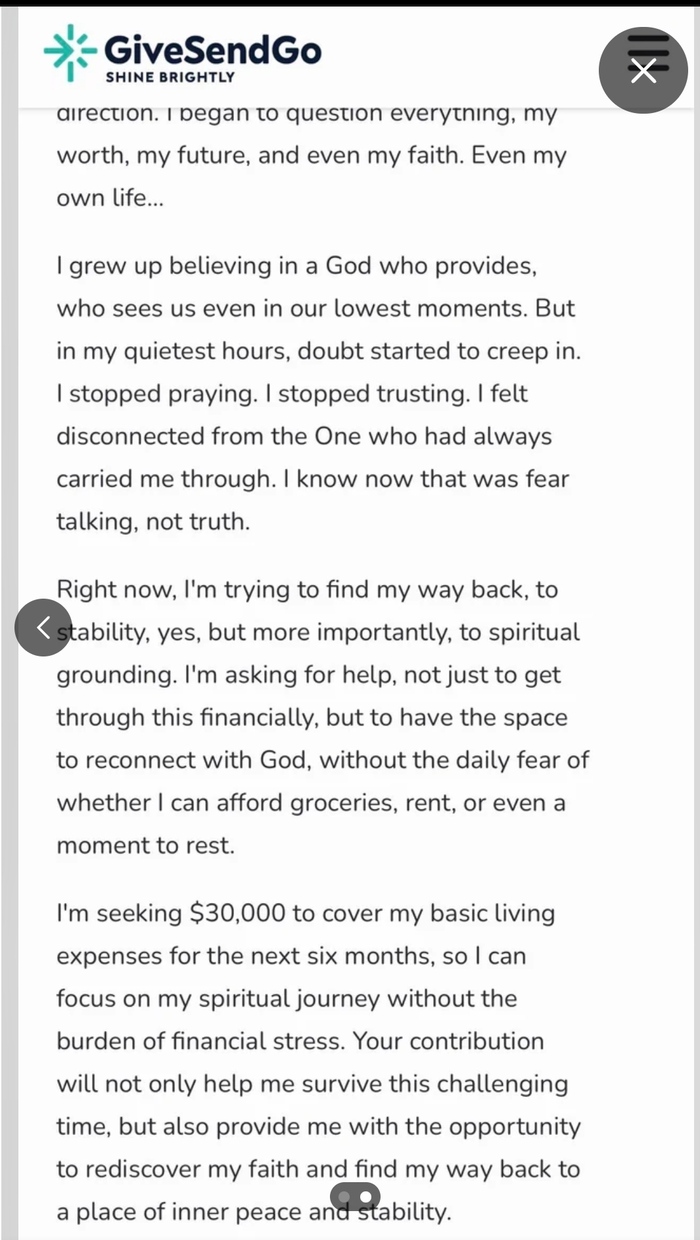Tap the GiveSendGo wordmark in header
Viewport: 700px width, 1240px height.
(x=212, y=48)
